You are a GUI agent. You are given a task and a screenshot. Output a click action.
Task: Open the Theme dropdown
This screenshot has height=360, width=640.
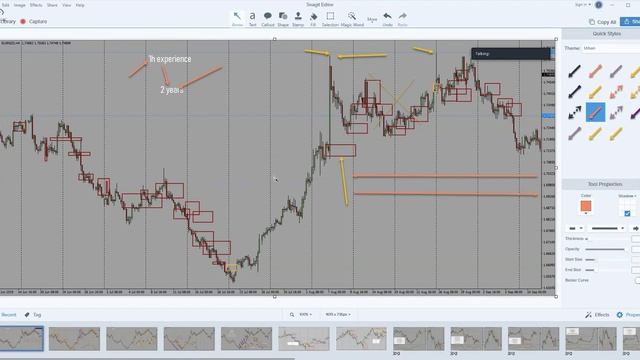(x=611, y=48)
